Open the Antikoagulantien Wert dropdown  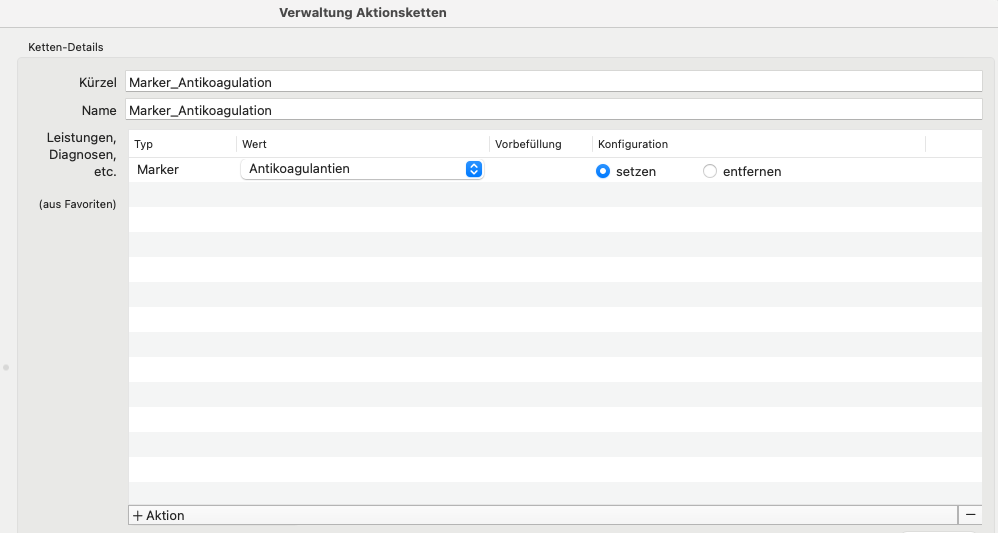362,169
